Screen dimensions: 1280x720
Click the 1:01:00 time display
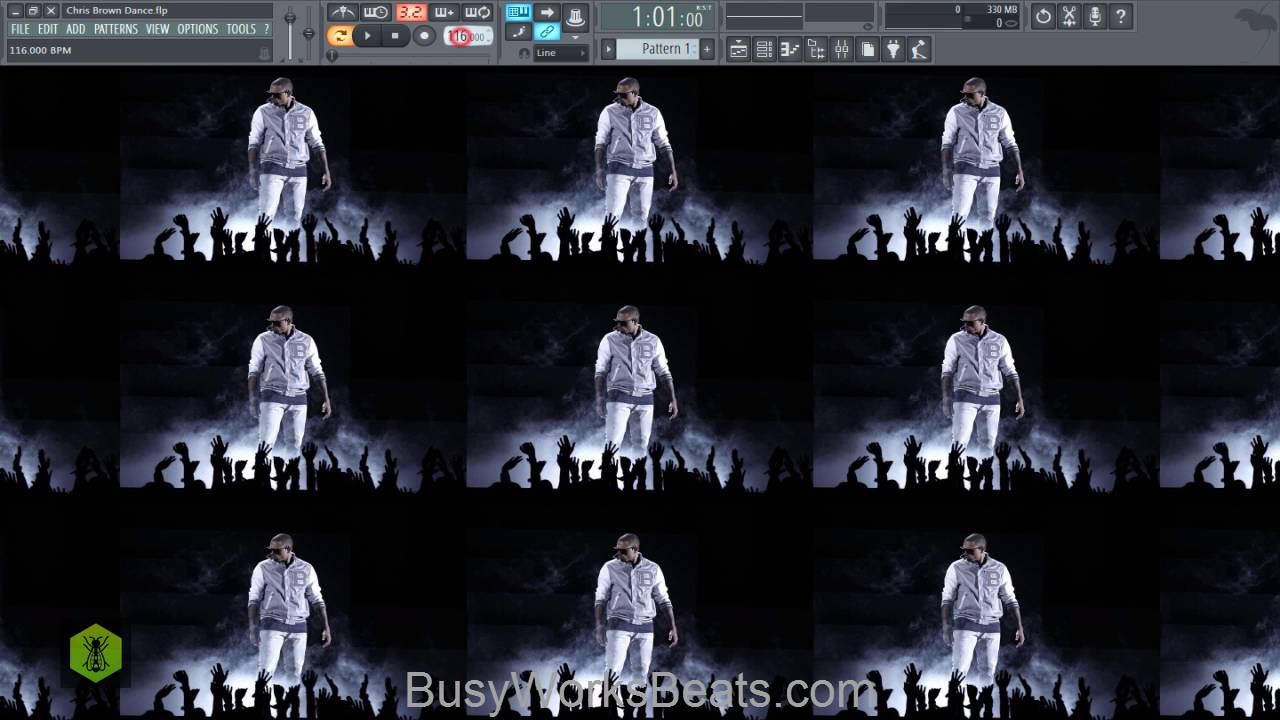(656, 17)
